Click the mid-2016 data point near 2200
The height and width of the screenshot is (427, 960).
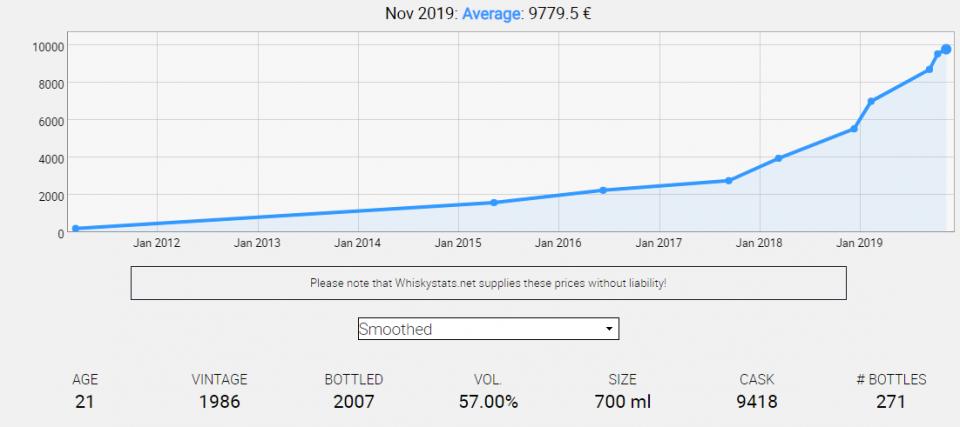point(603,190)
